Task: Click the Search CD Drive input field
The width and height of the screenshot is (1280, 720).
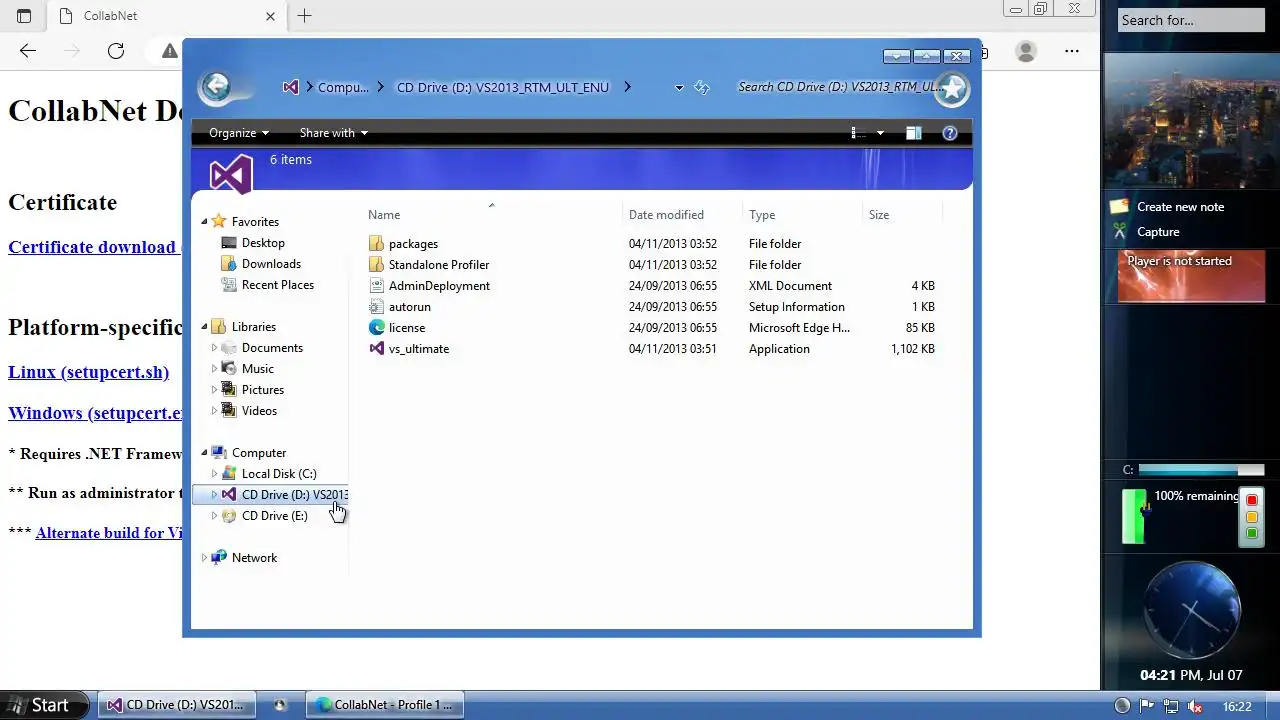Action: click(x=836, y=87)
